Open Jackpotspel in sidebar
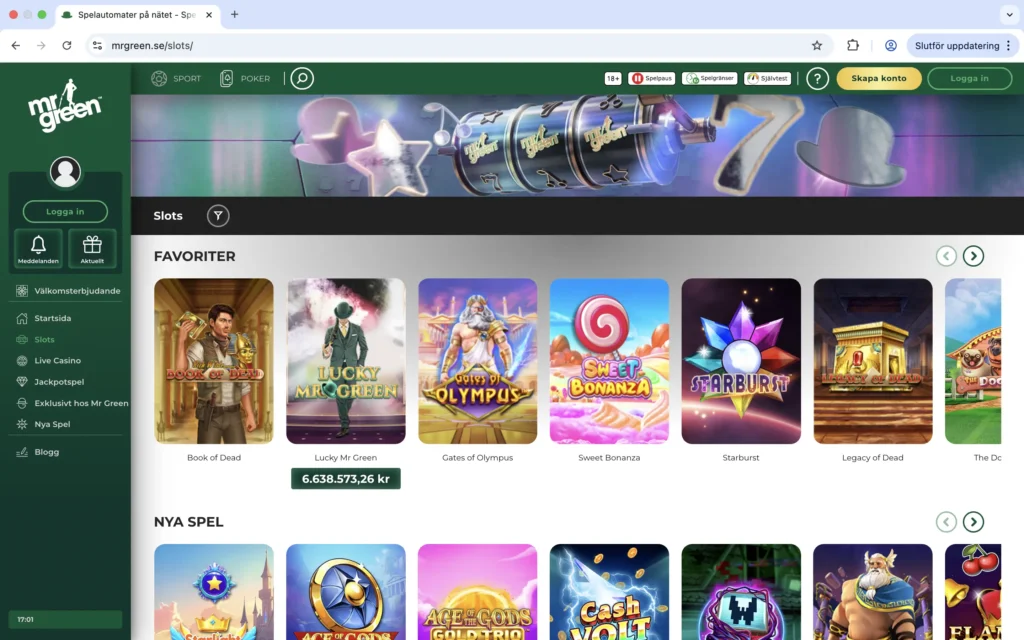The width and height of the screenshot is (1024, 640). coord(50,382)
